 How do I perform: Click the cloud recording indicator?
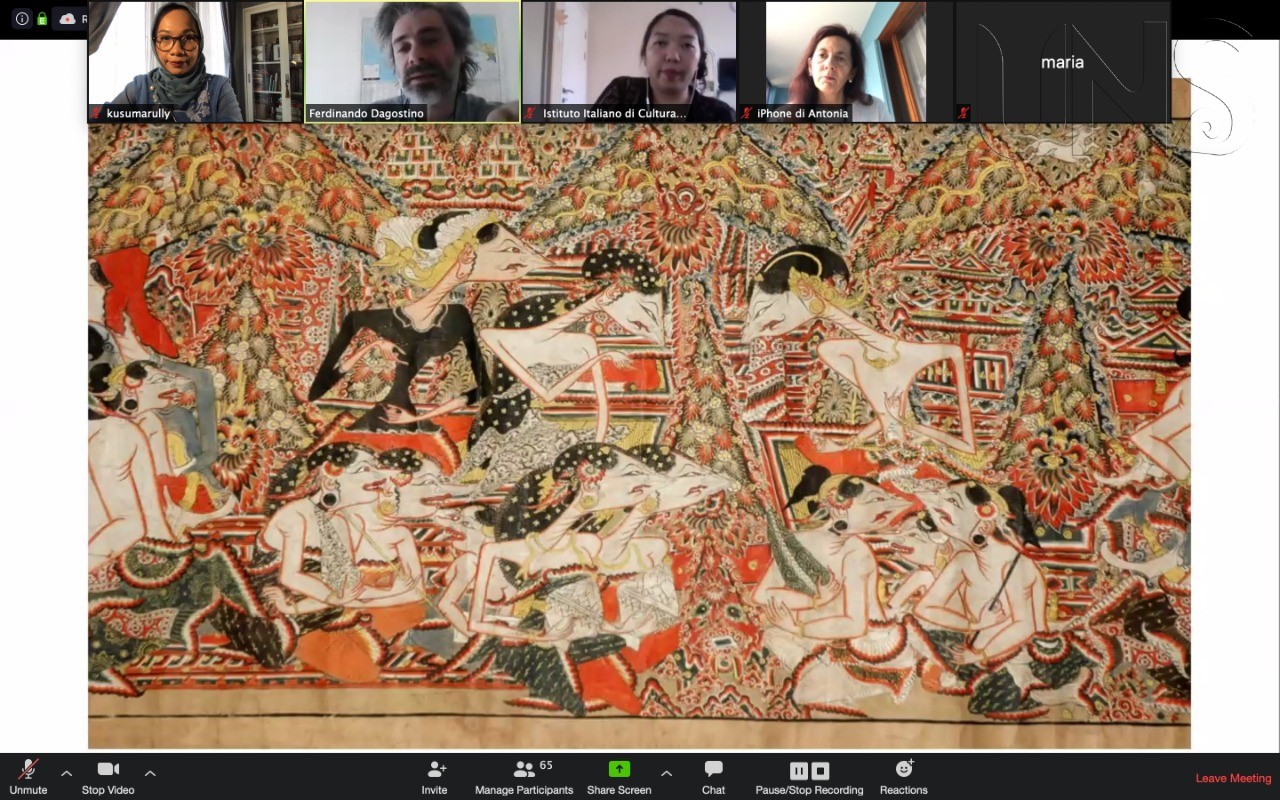pyautogui.click(x=68, y=18)
